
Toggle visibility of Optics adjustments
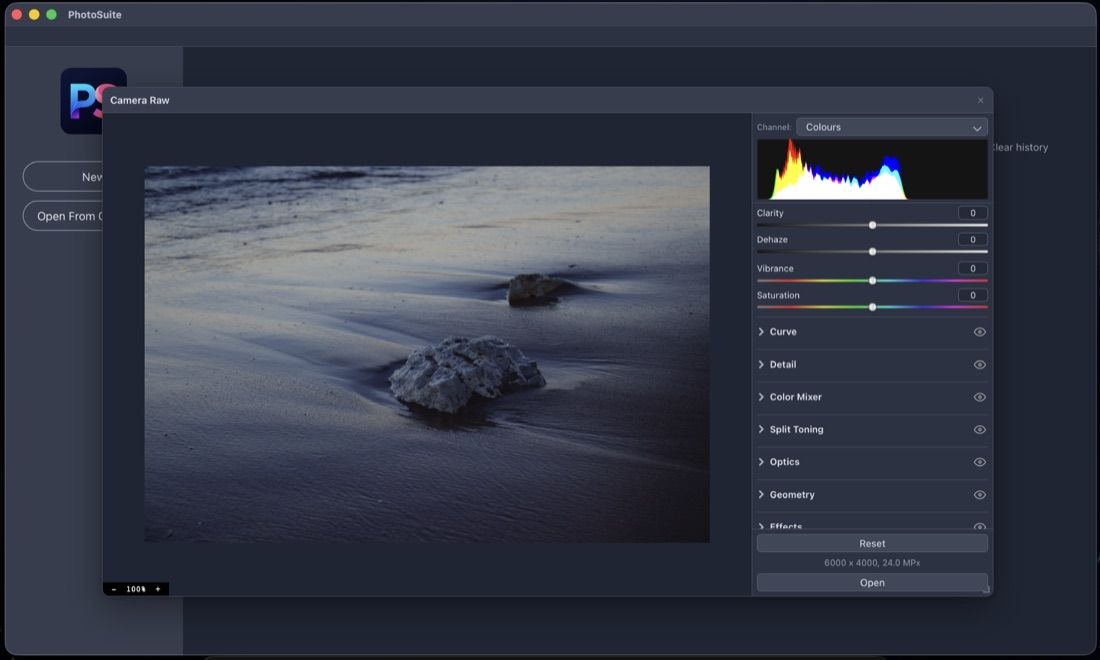point(979,462)
